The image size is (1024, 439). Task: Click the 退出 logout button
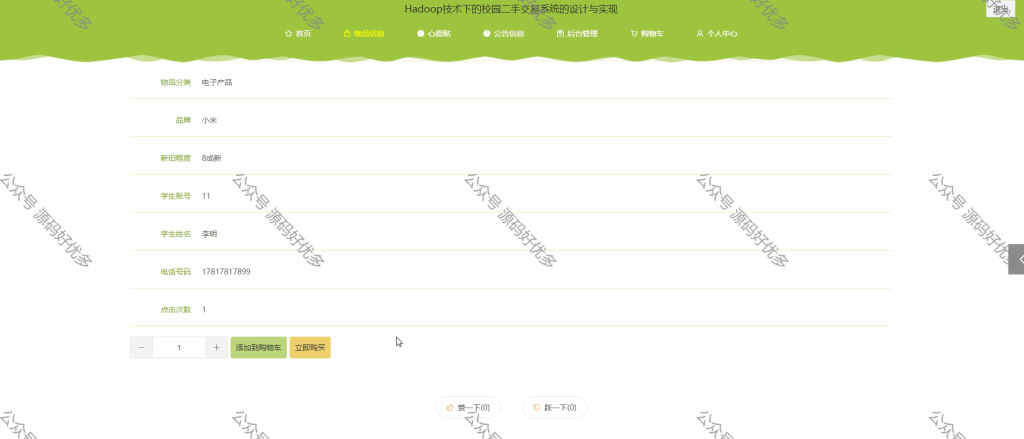[1000, 9]
